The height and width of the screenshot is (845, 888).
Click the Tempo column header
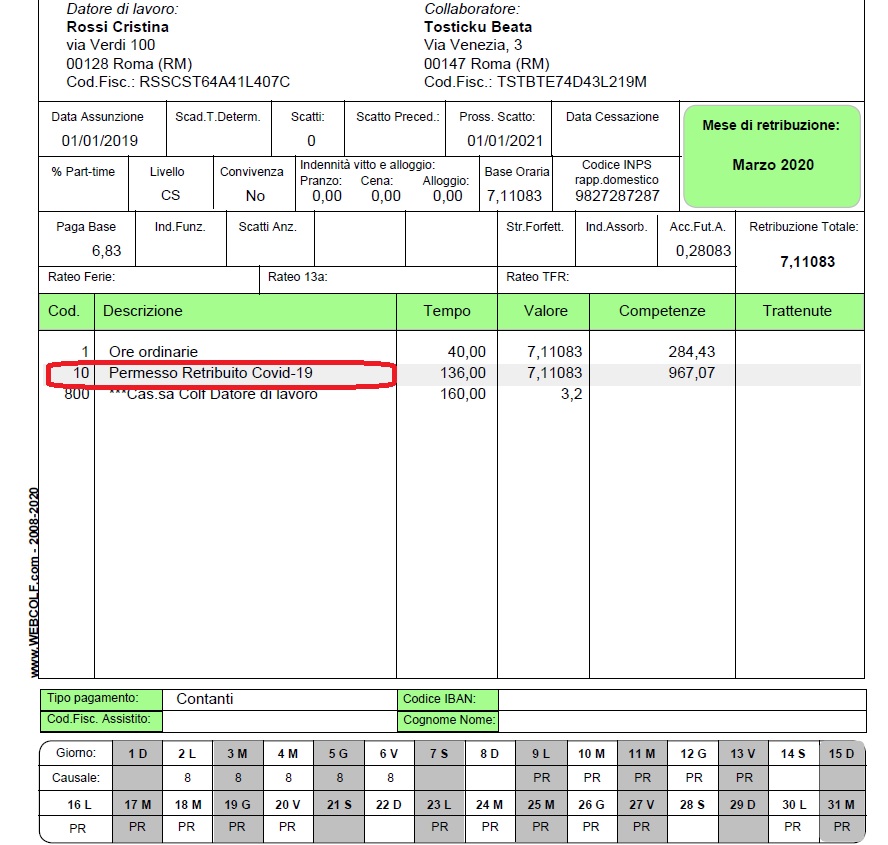[447, 311]
